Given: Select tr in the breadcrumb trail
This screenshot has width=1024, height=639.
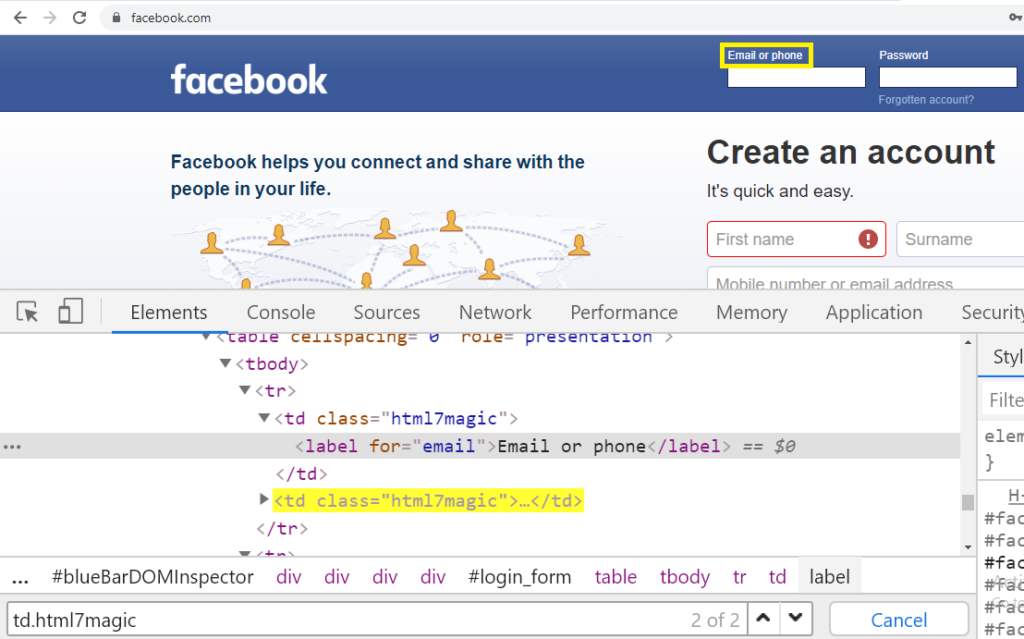Looking at the screenshot, I should tap(739, 577).
